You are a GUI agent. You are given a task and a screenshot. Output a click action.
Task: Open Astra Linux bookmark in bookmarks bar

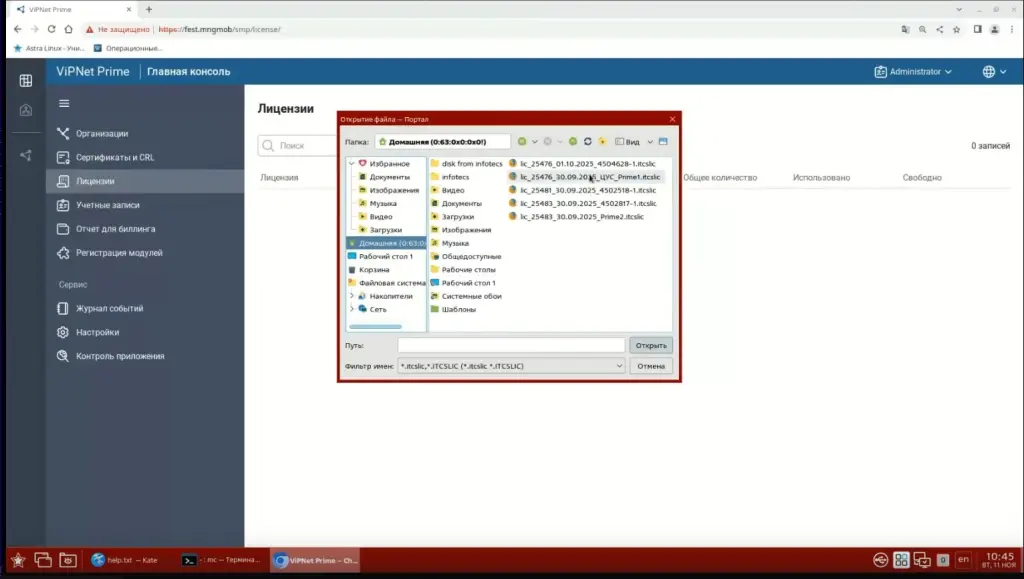tap(49, 48)
